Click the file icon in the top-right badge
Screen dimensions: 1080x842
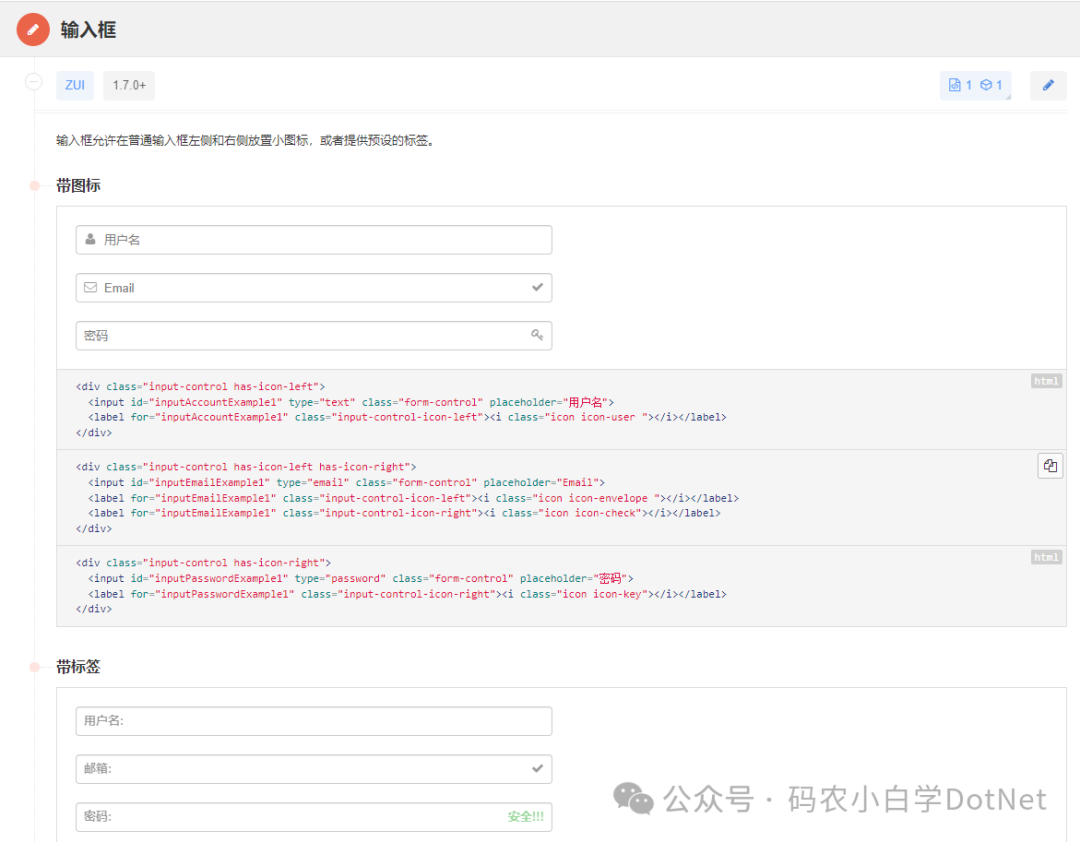954,85
